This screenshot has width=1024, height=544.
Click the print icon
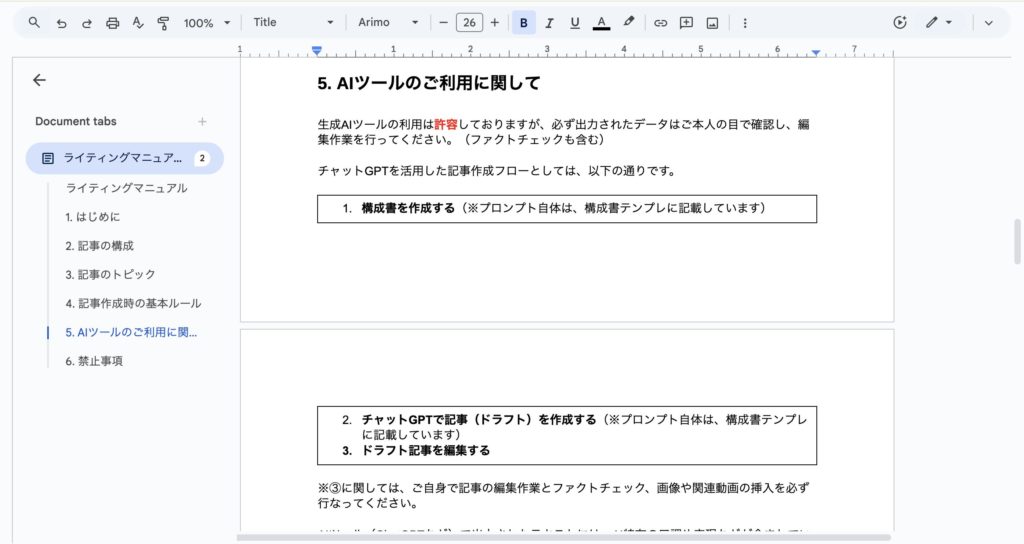point(112,22)
